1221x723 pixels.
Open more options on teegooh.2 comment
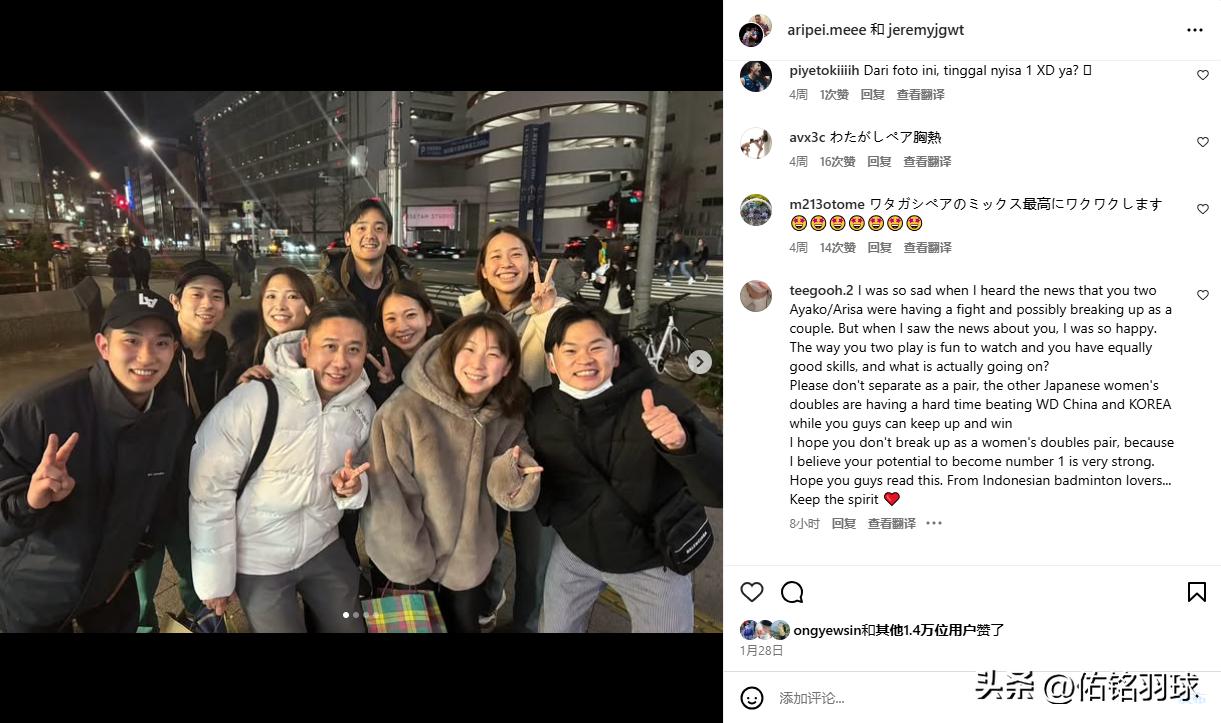tap(933, 523)
